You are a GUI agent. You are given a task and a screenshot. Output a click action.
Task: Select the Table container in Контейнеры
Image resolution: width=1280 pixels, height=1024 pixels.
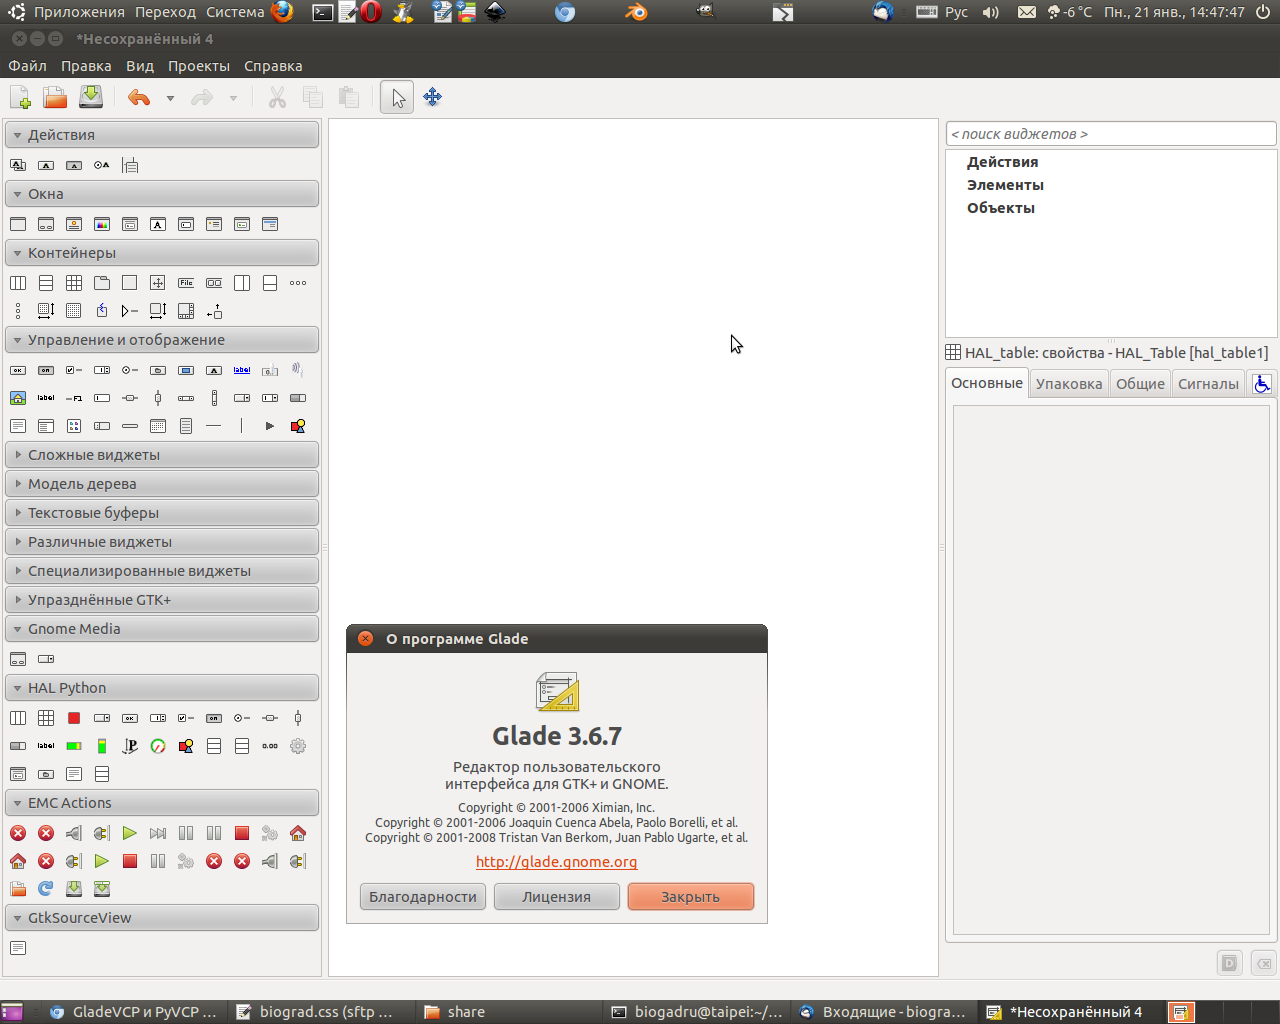pos(74,283)
